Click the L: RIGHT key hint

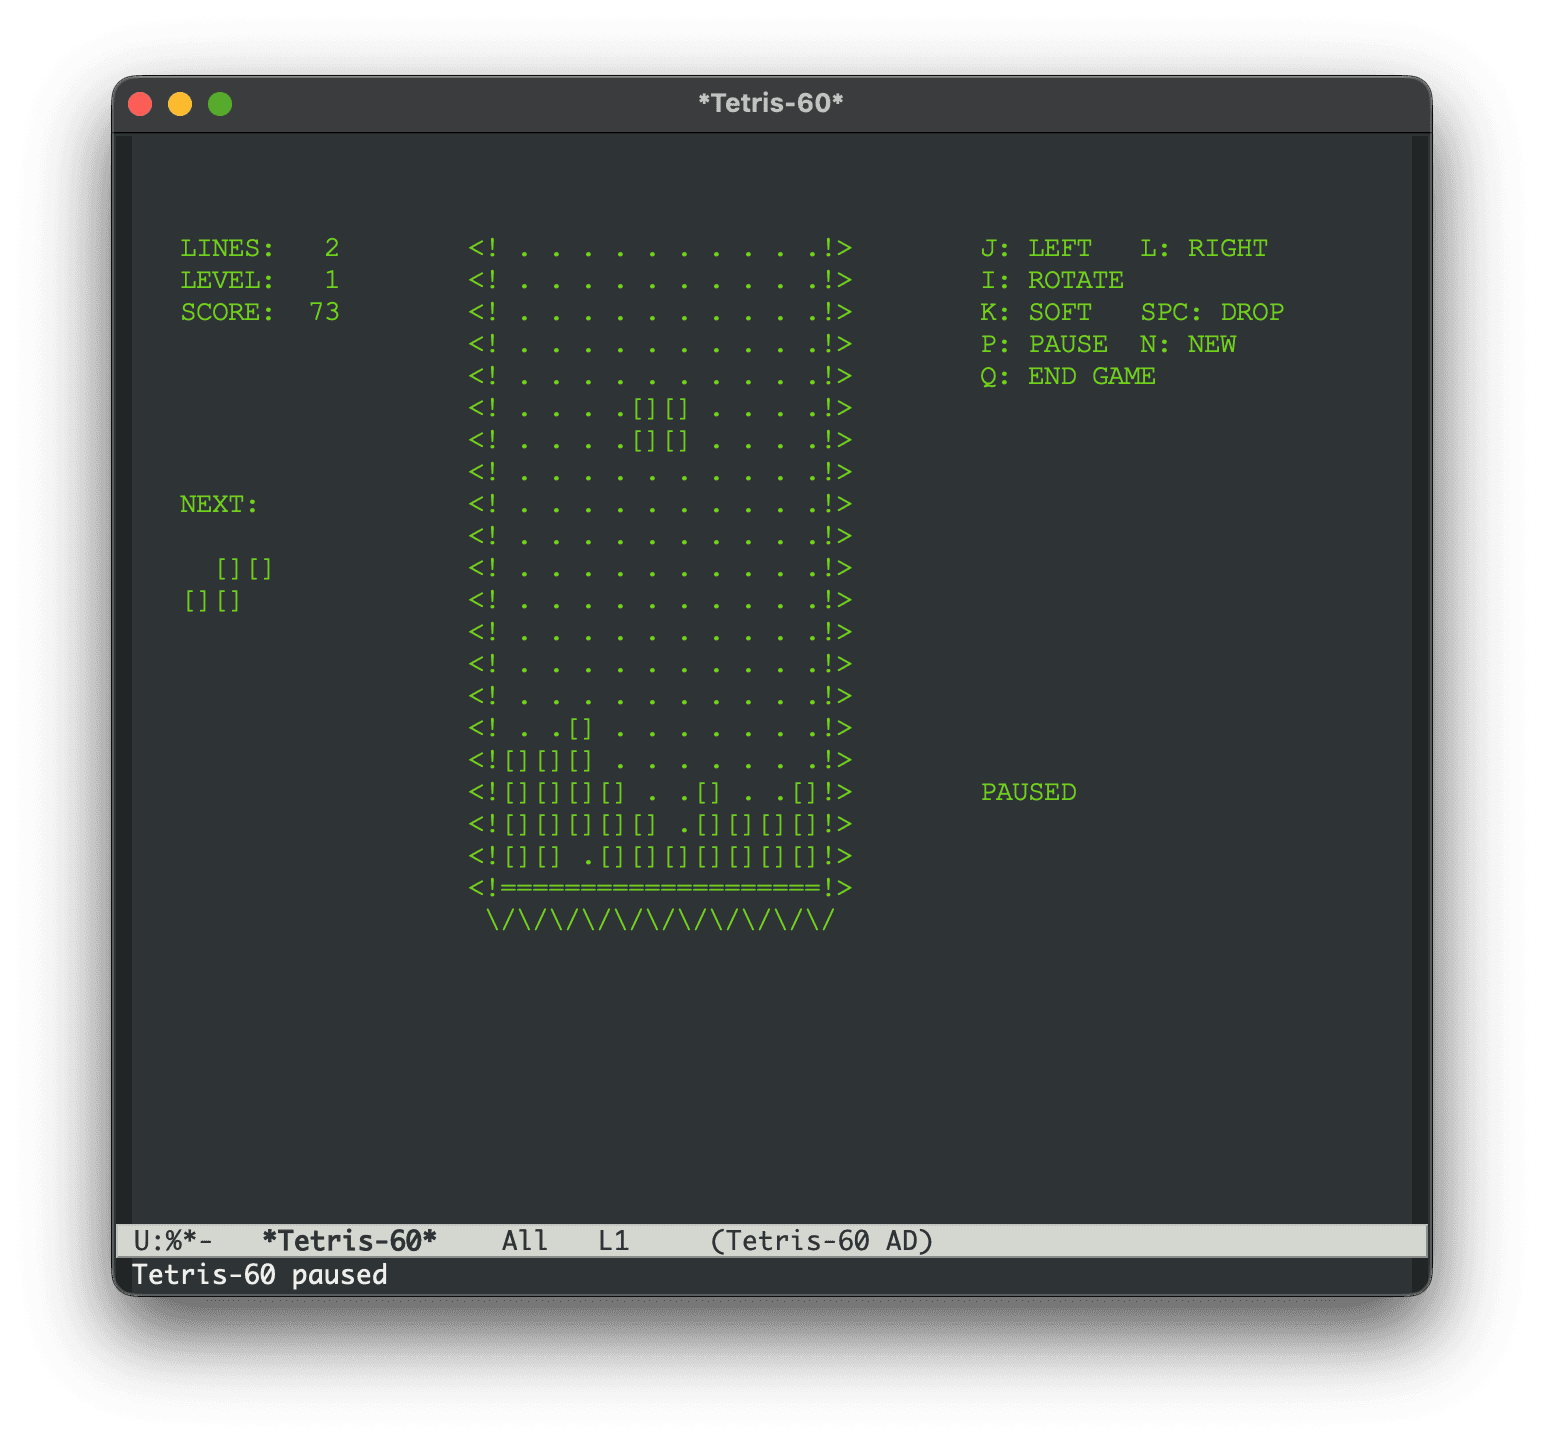point(1204,248)
